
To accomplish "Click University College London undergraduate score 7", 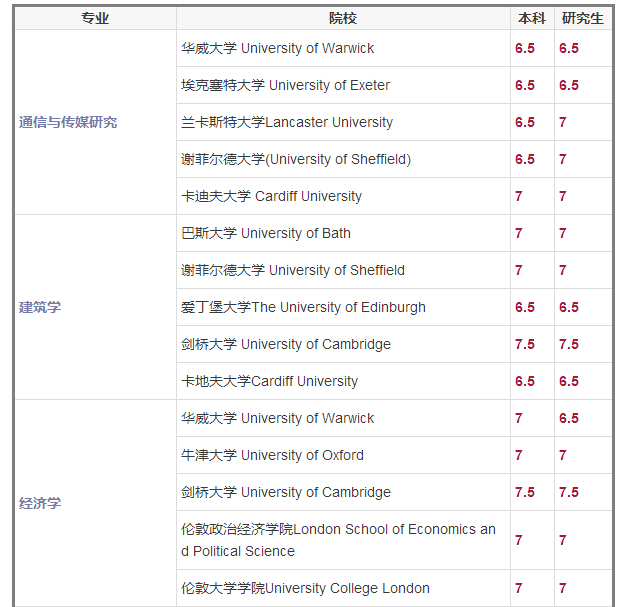I will pos(519,588).
